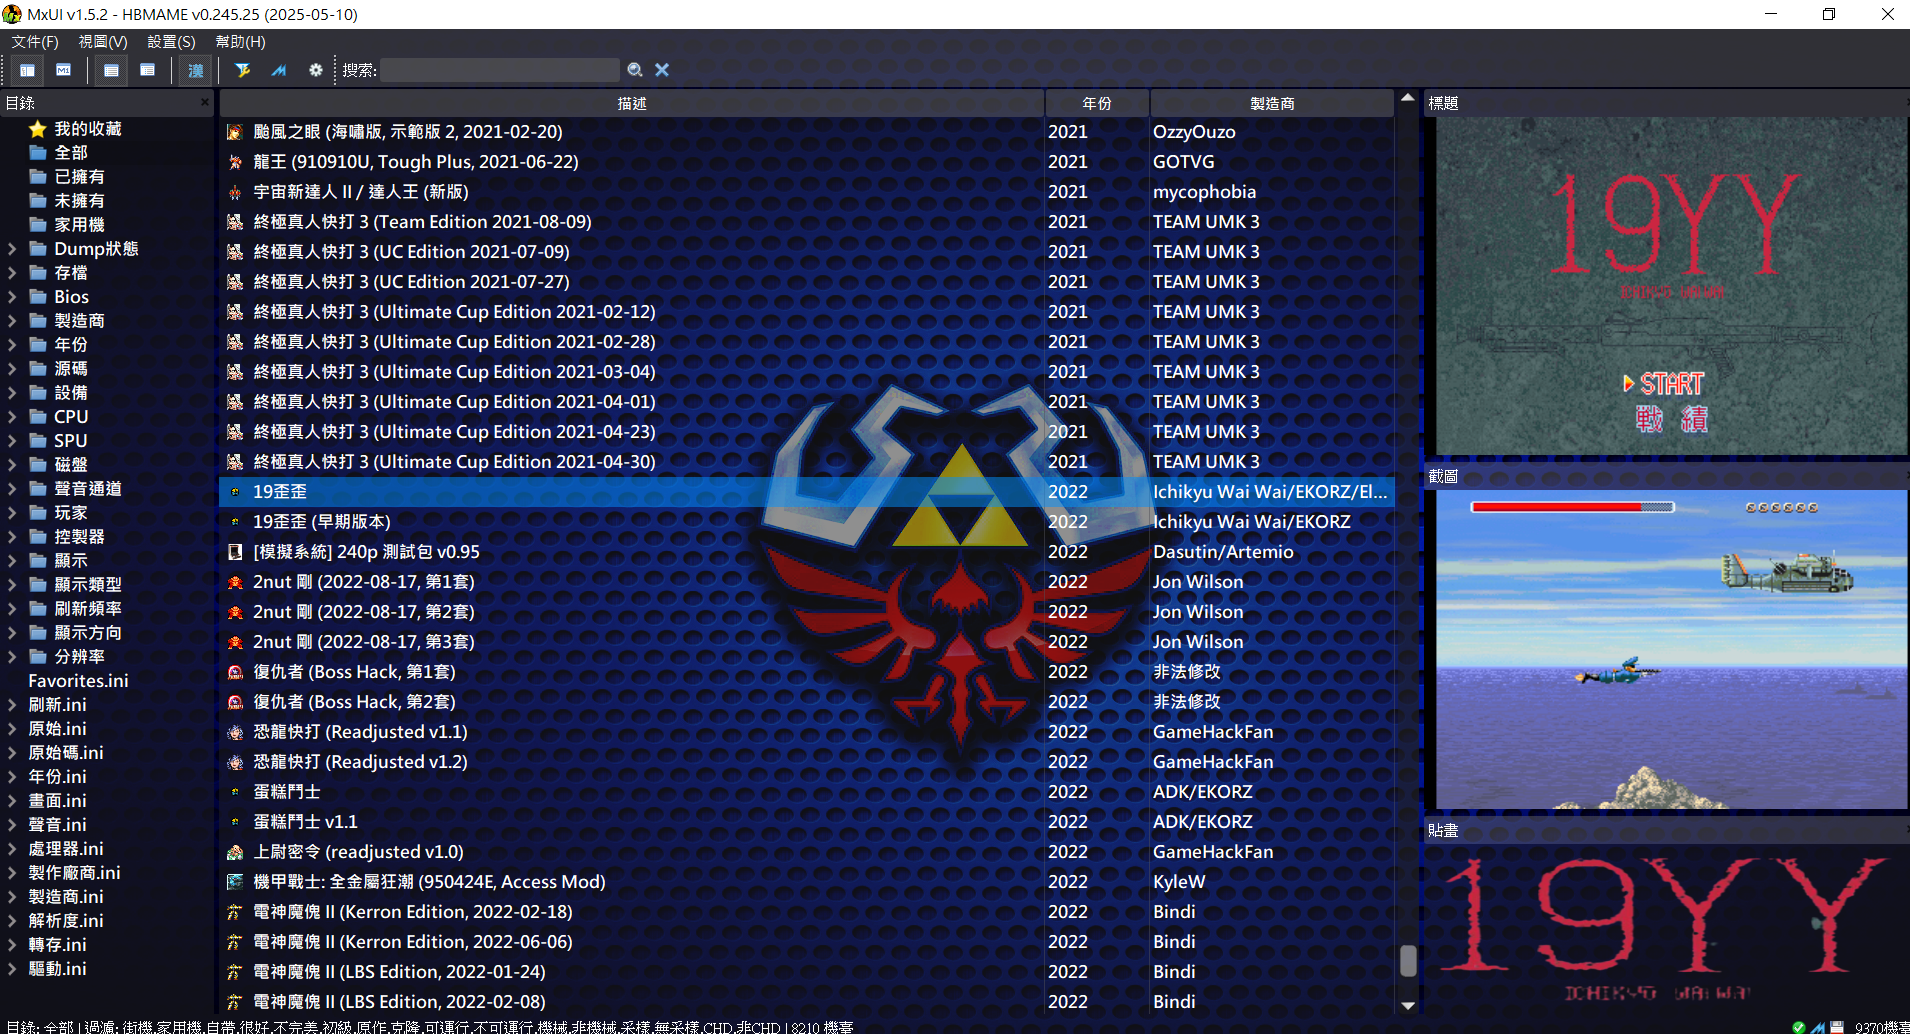Select Favorites.ini in the tree
This screenshot has height=1034, width=1910.
pos(78,681)
